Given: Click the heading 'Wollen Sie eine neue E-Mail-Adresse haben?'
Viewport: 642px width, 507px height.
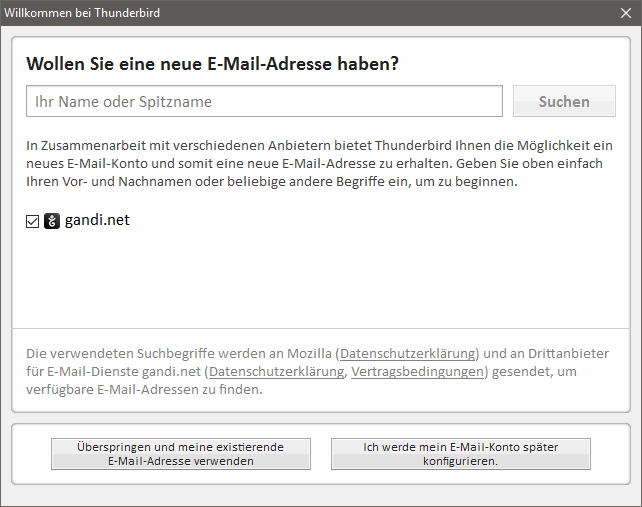Looking at the screenshot, I should [x=212, y=64].
